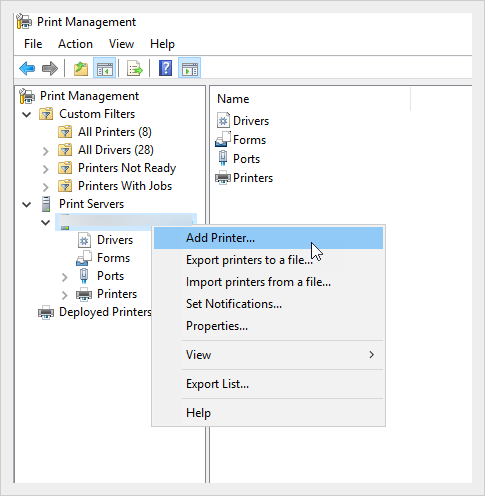Collapse the Print Servers node
The height and width of the screenshot is (498, 485).
pos(27,205)
